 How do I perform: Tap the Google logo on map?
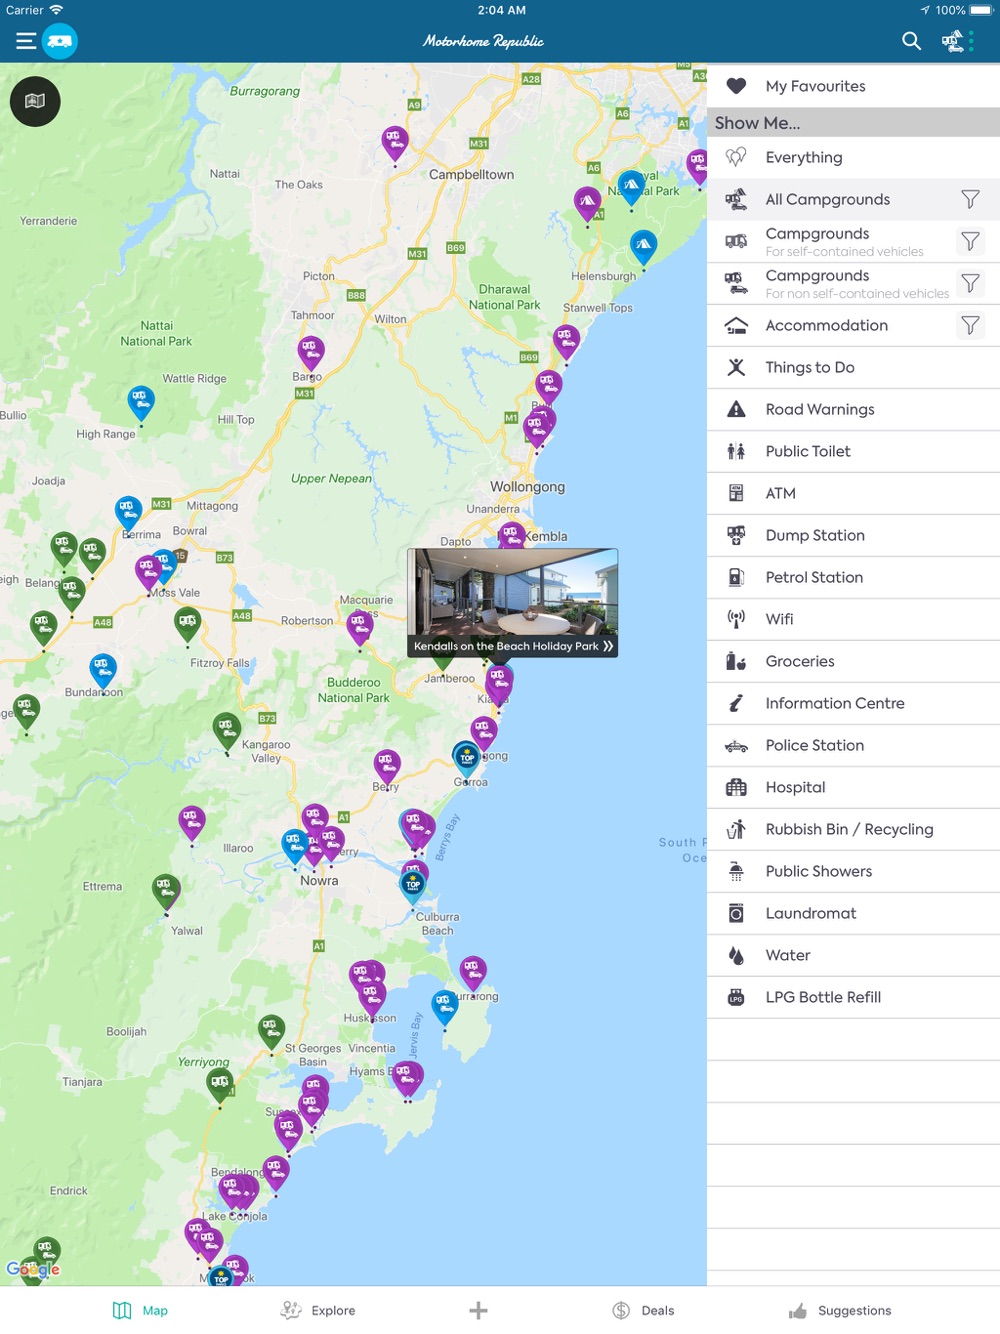tap(33, 1268)
